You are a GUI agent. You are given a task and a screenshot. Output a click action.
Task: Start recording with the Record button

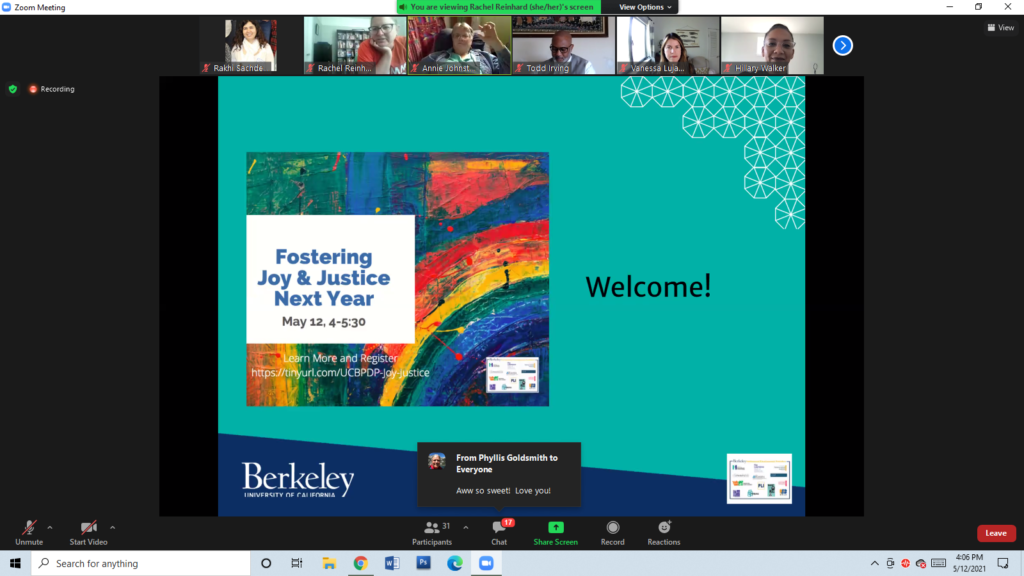click(612, 531)
